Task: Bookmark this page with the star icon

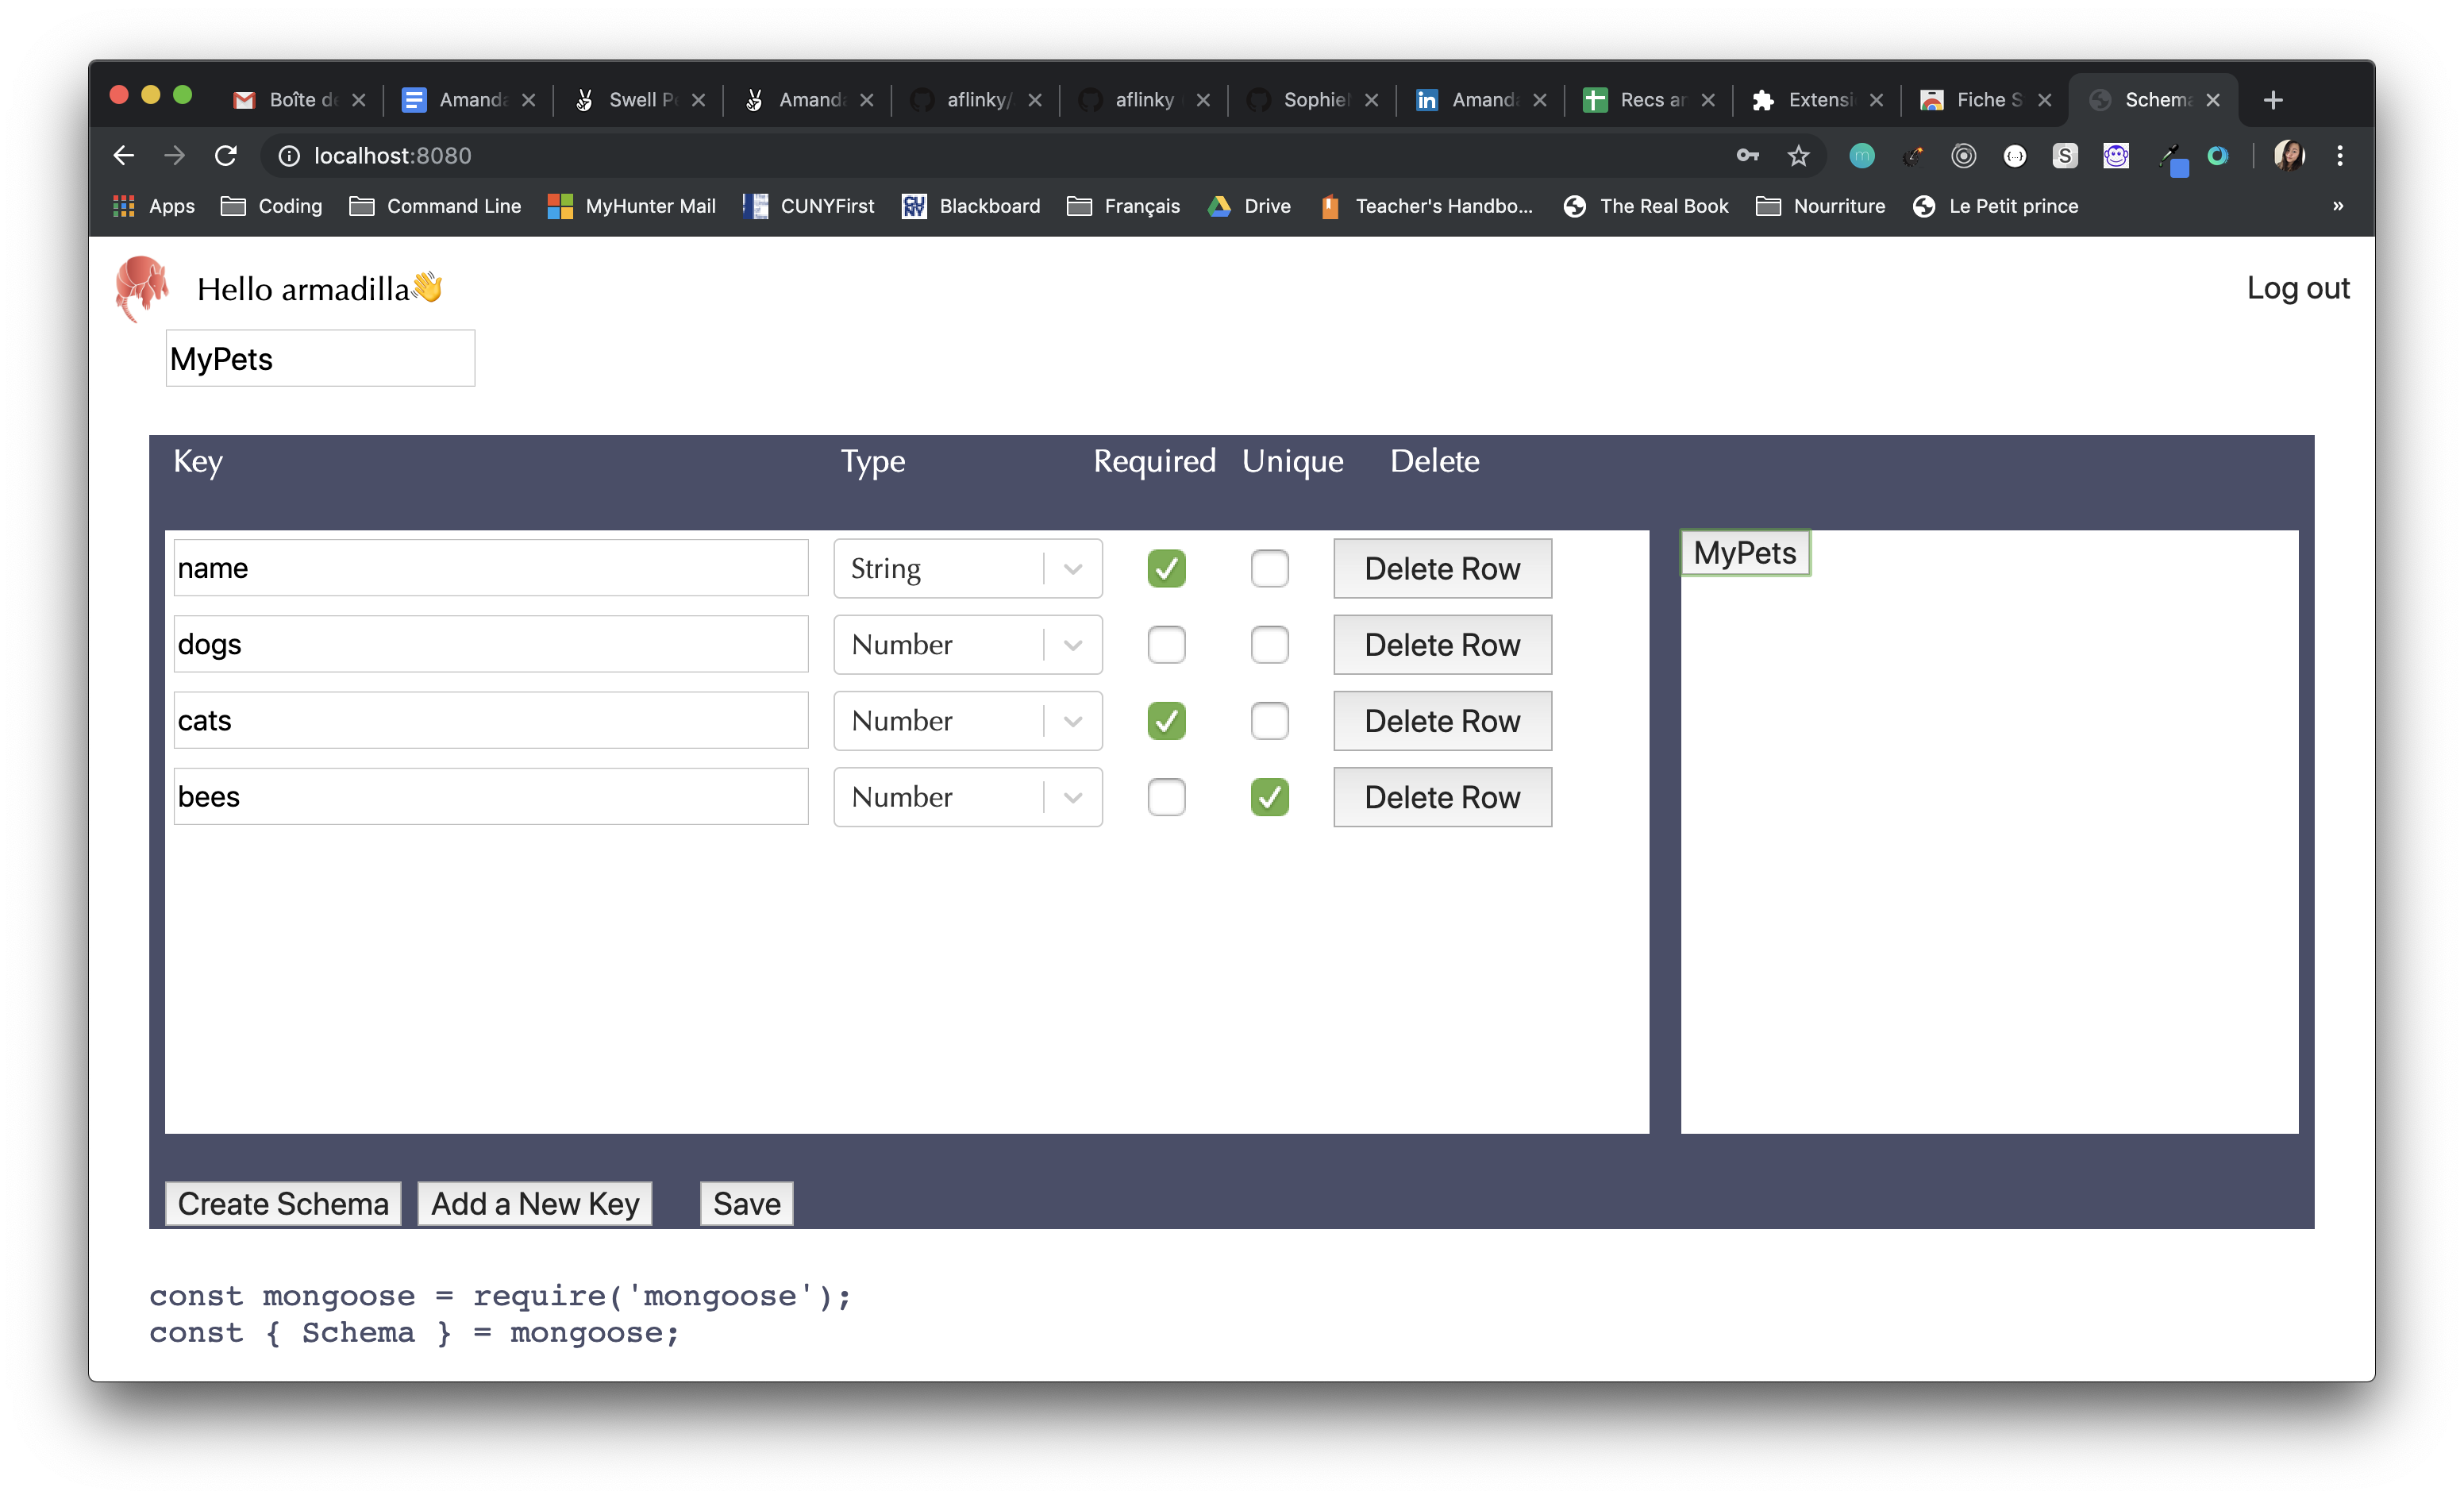Action: (x=1798, y=155)
